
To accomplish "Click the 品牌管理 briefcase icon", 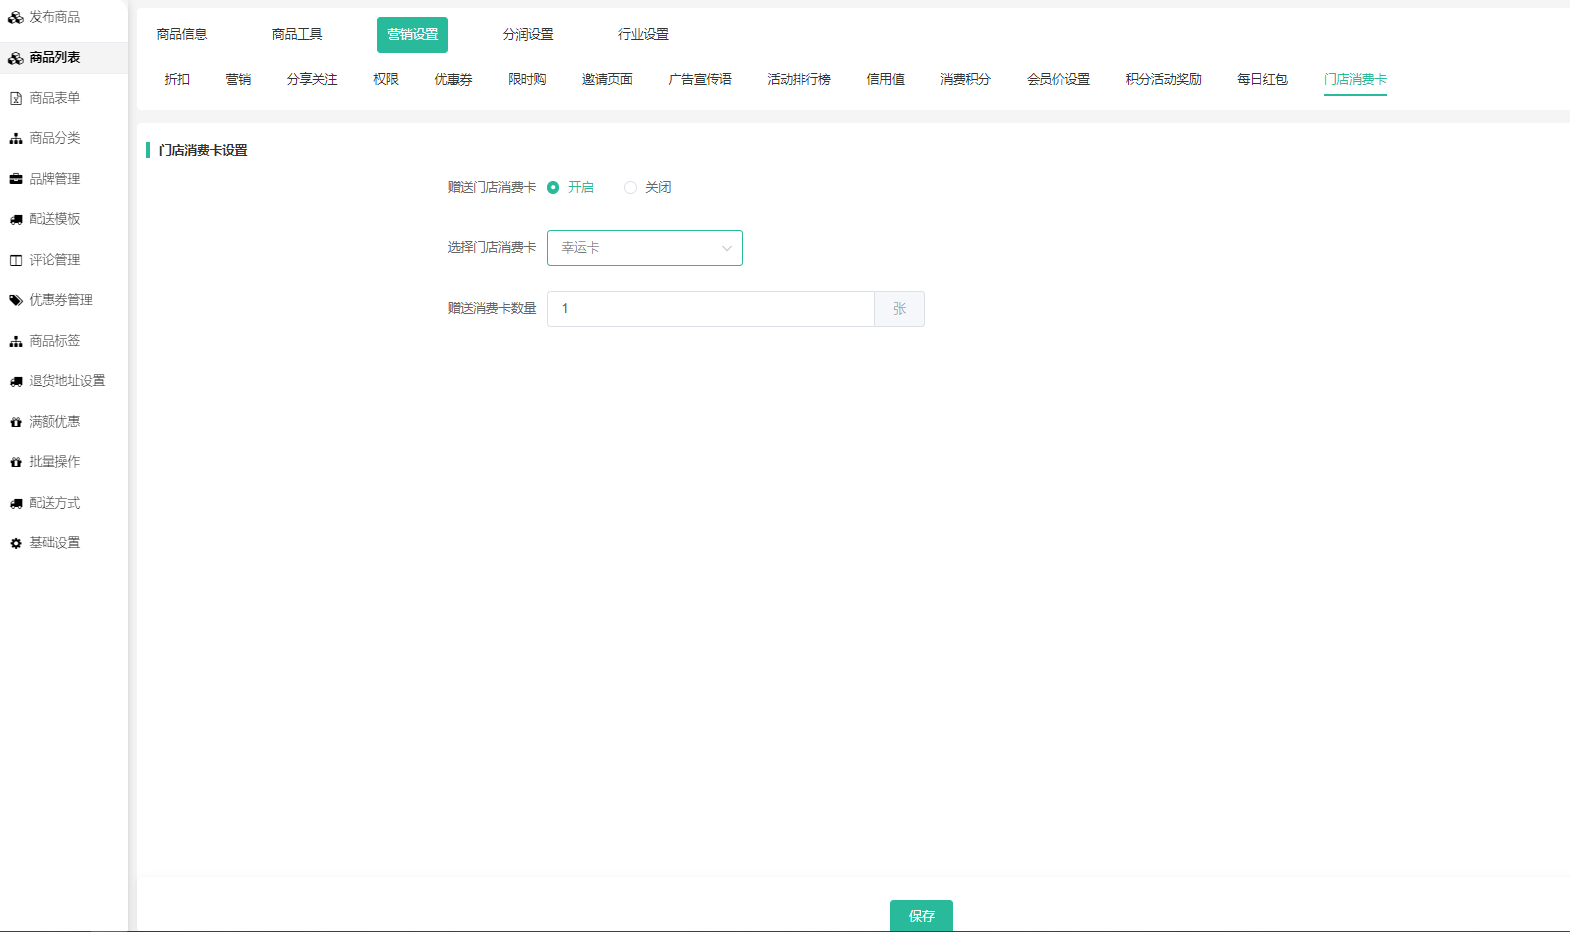I will [16, 179].
